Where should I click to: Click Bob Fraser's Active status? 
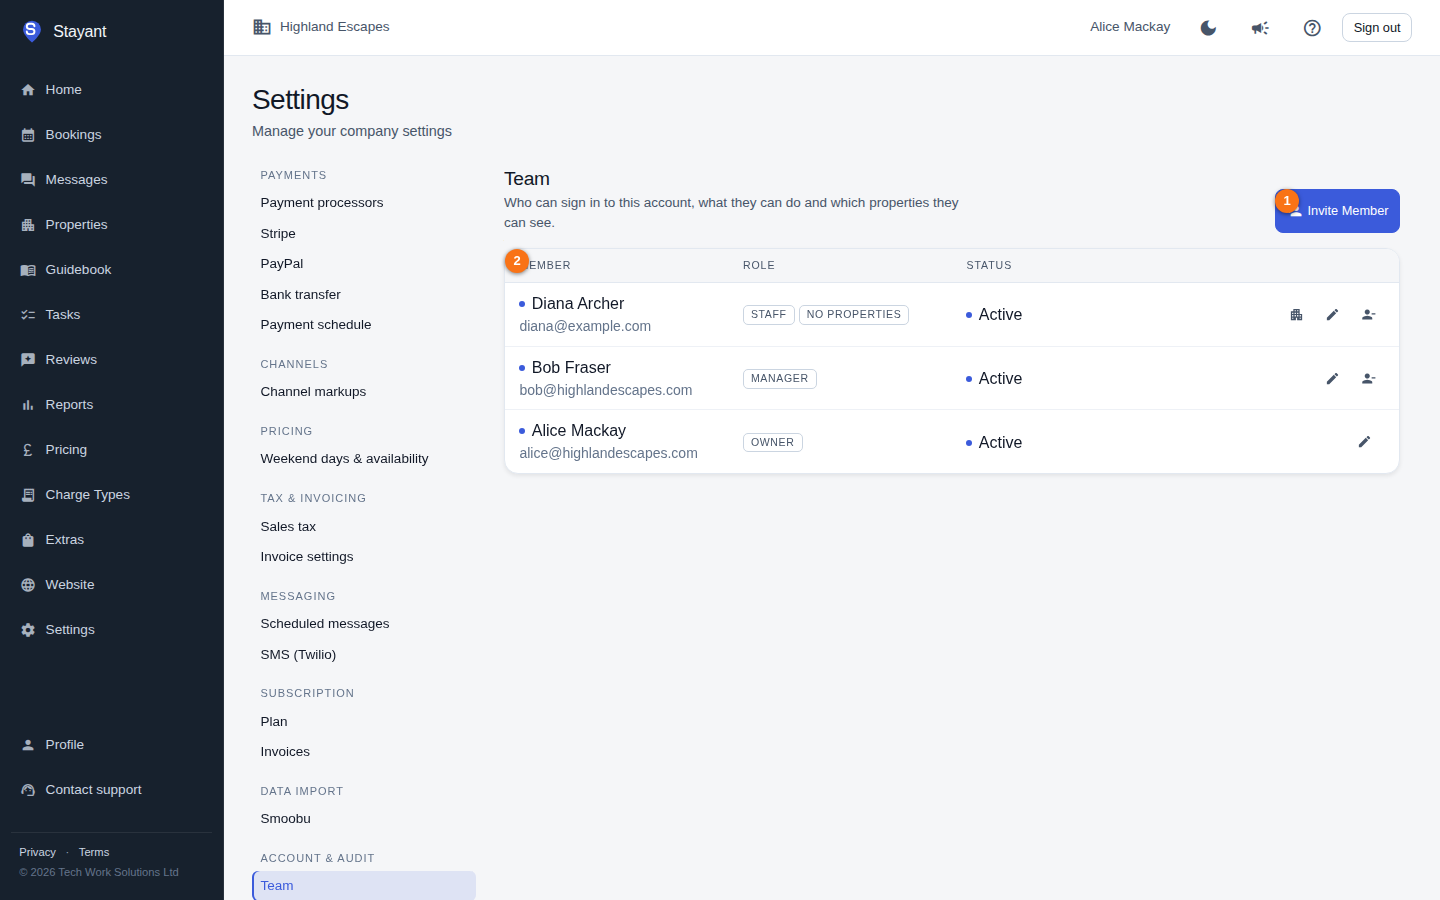click(x=994, y=379)
